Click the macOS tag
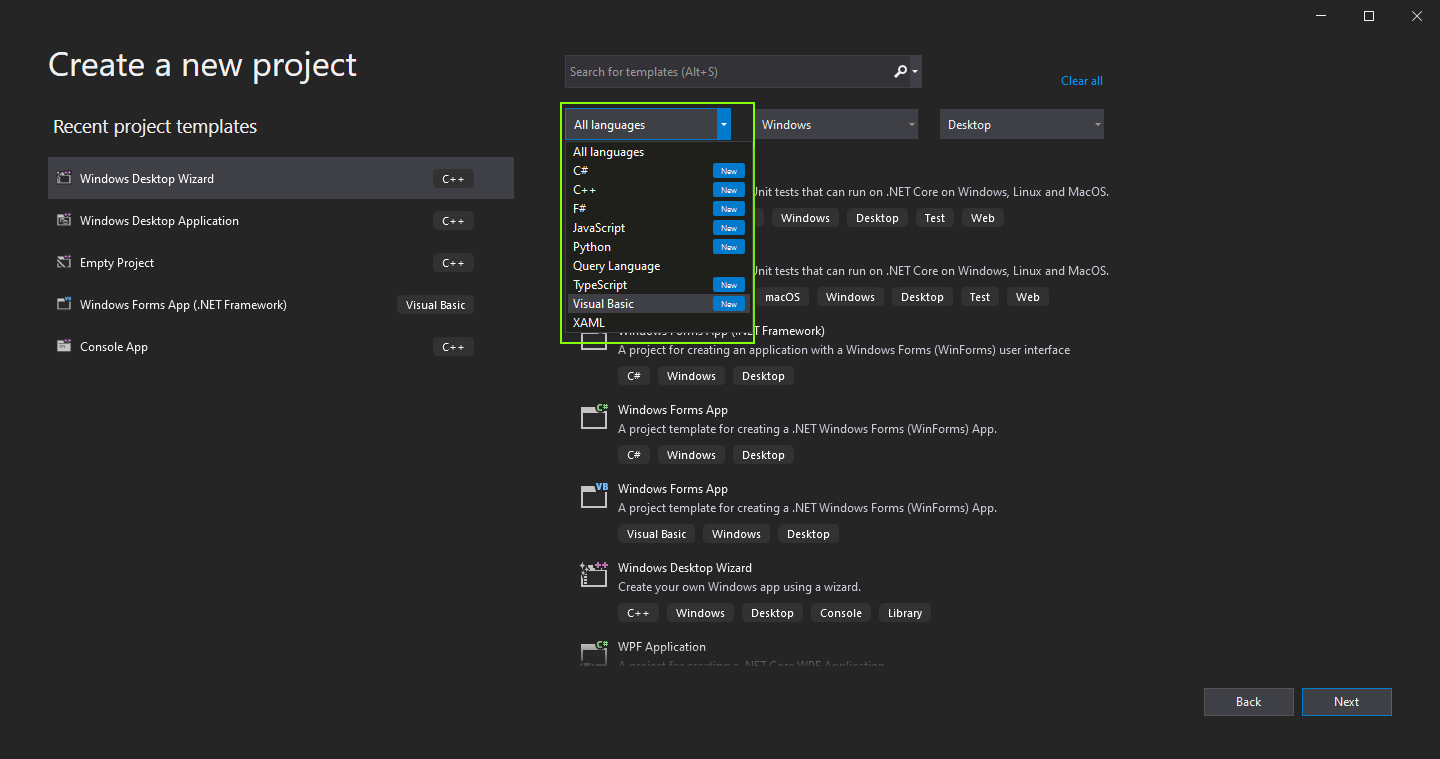Image resolution: width=1440 pixels, height=759 pixels. 782,297
